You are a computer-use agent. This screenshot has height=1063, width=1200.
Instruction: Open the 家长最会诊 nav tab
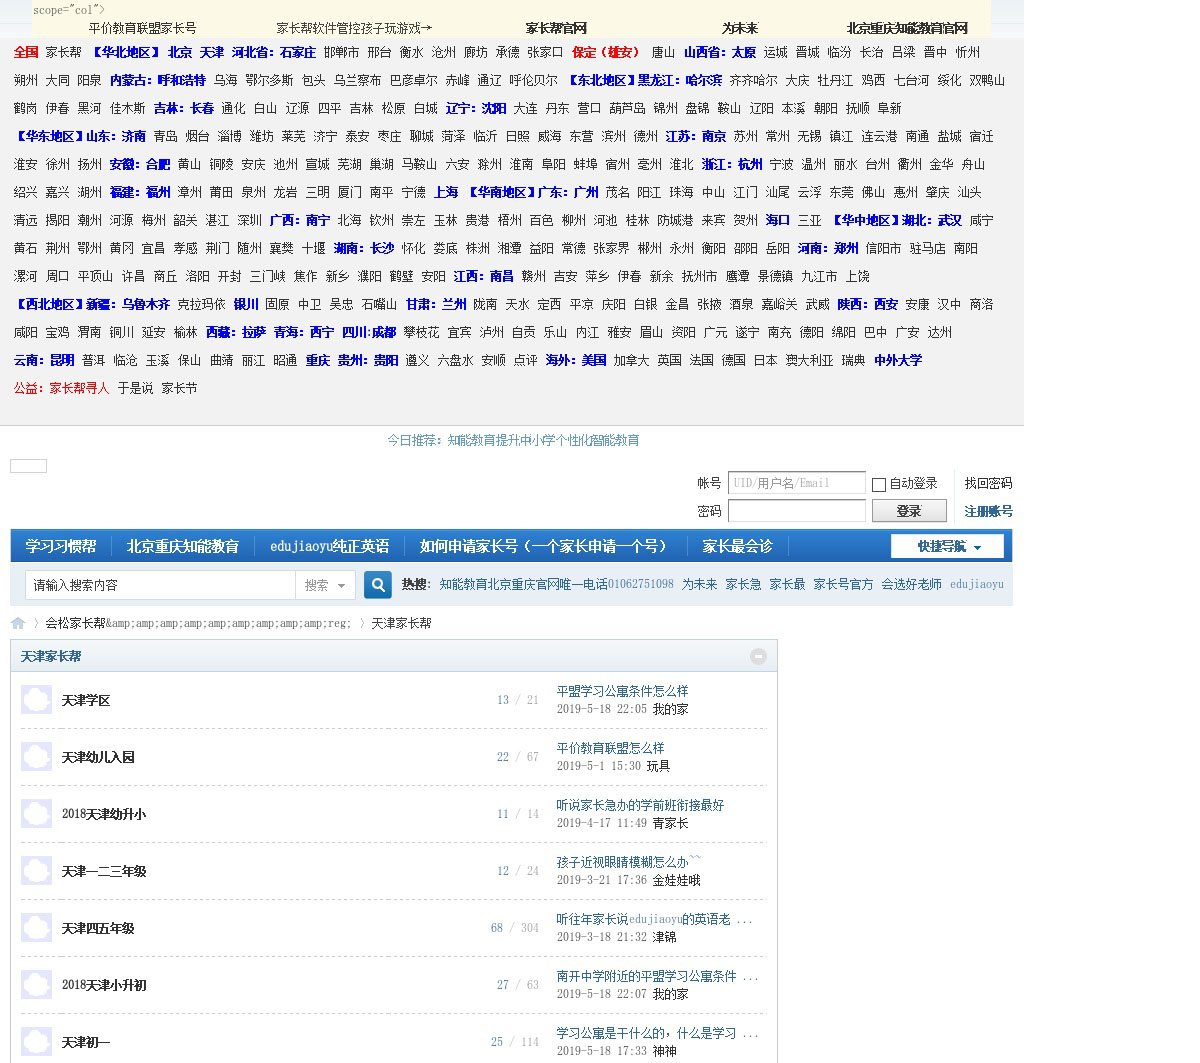737,546
